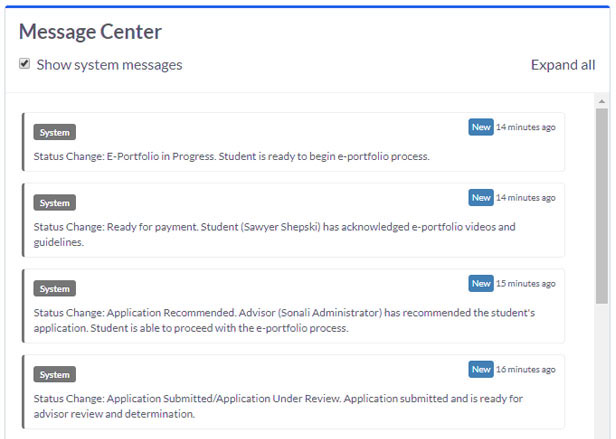Expand the E-Portfolio in Progress status message
Screen dimensions: 616x439
coord(293,142)
